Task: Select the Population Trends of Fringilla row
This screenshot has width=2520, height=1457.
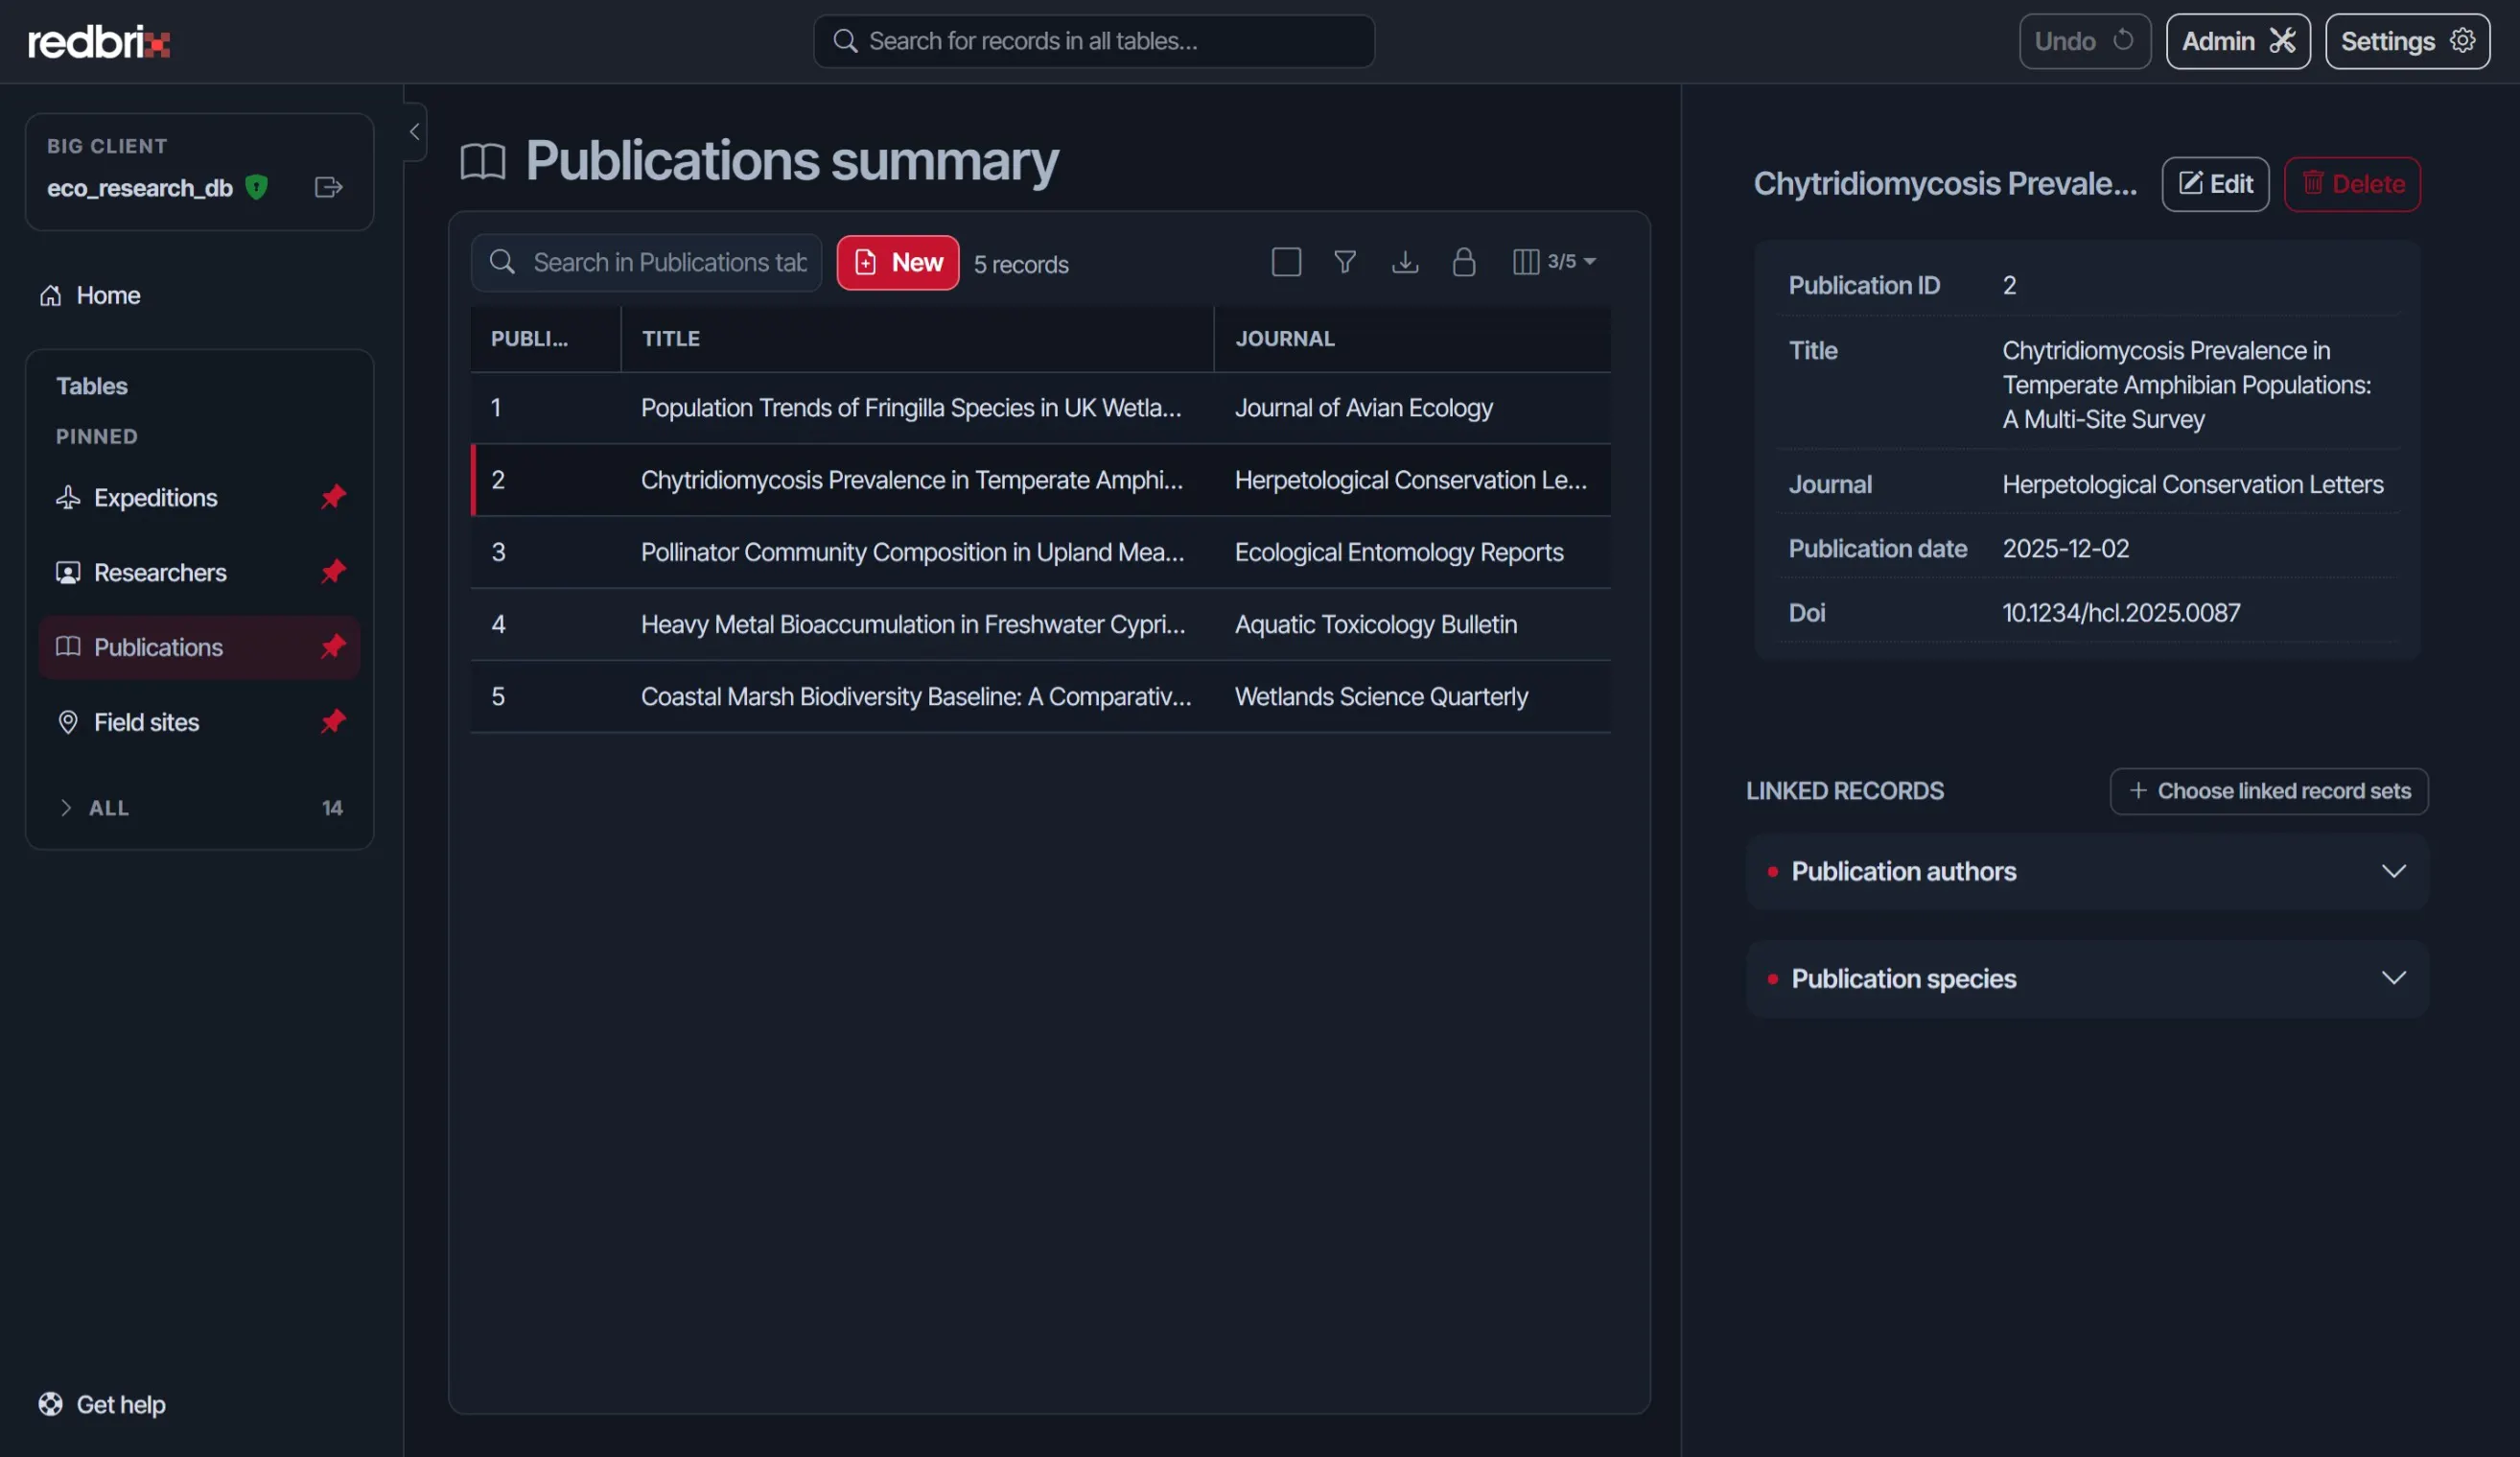Action: tap(1040, 407)
